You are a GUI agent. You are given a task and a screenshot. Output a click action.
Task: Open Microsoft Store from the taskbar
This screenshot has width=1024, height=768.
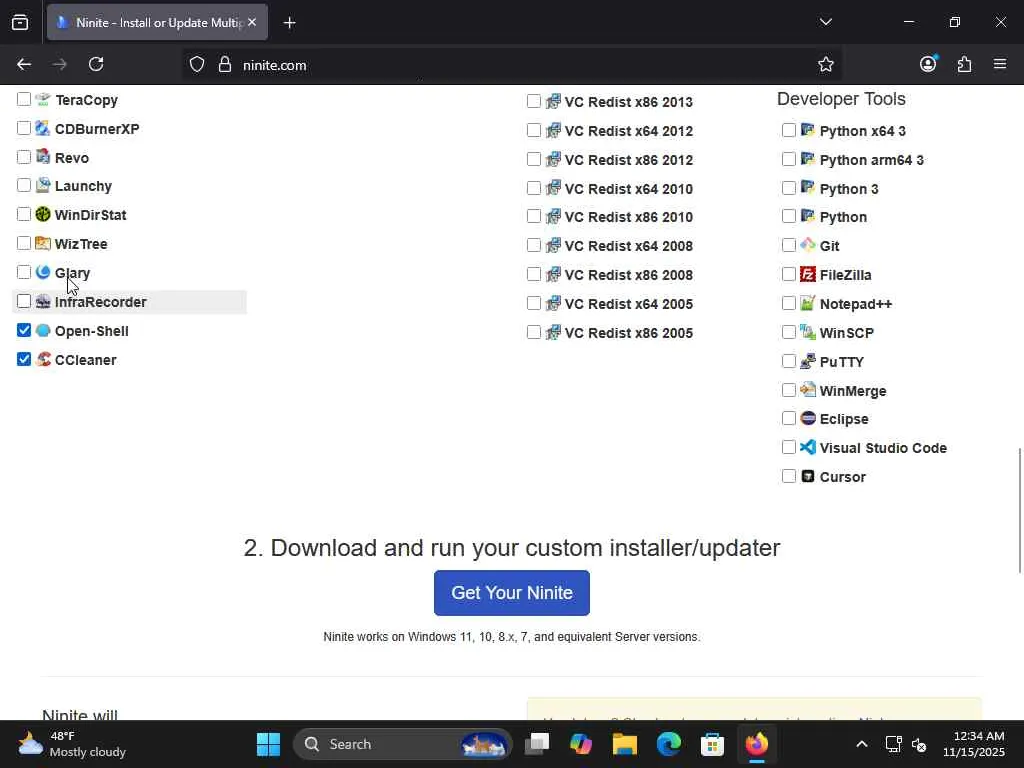coord(712,744)
